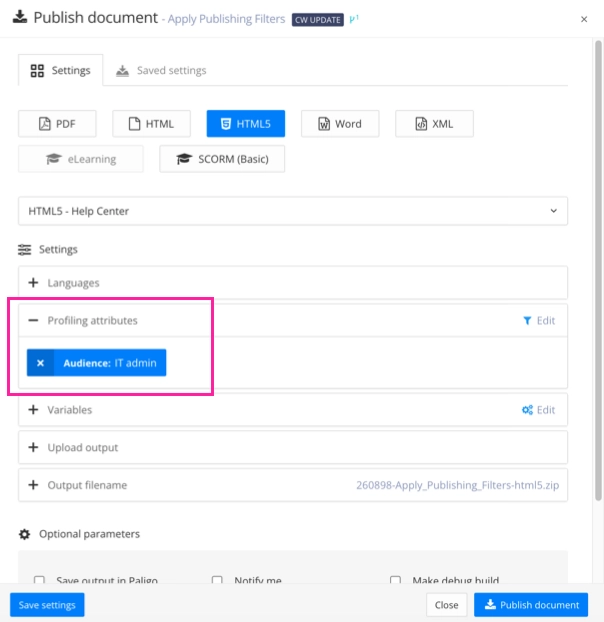Click the Close button
This screenshot has width=604, height=622.
446,605
